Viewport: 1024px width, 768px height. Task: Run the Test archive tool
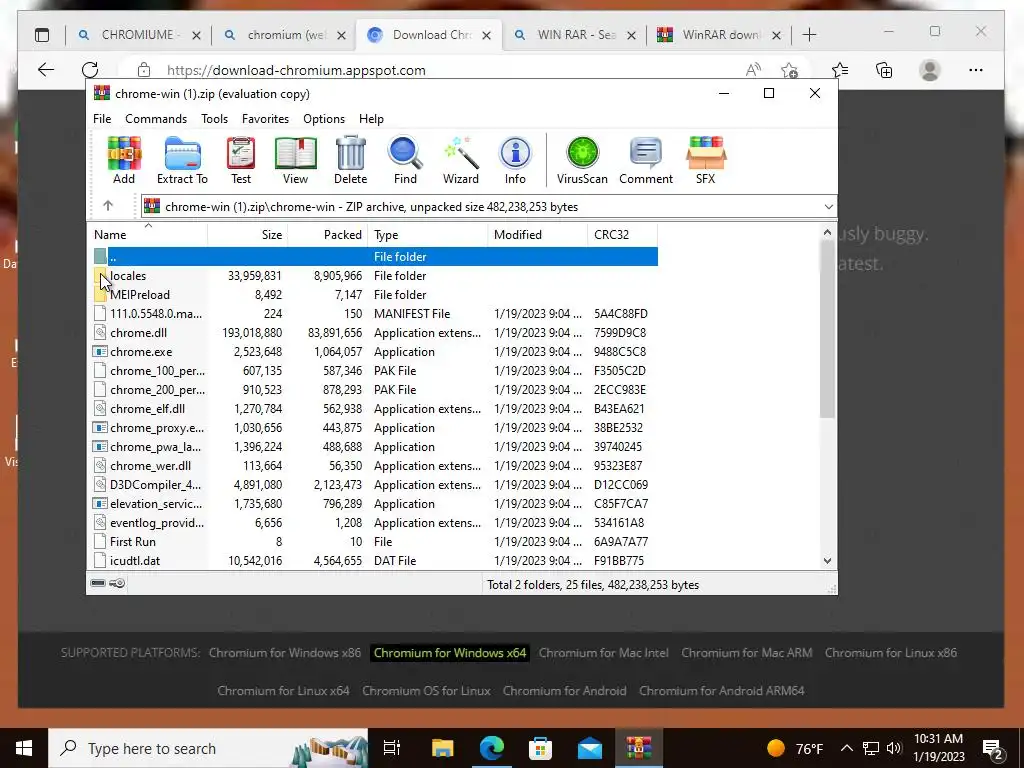(240, 161)
